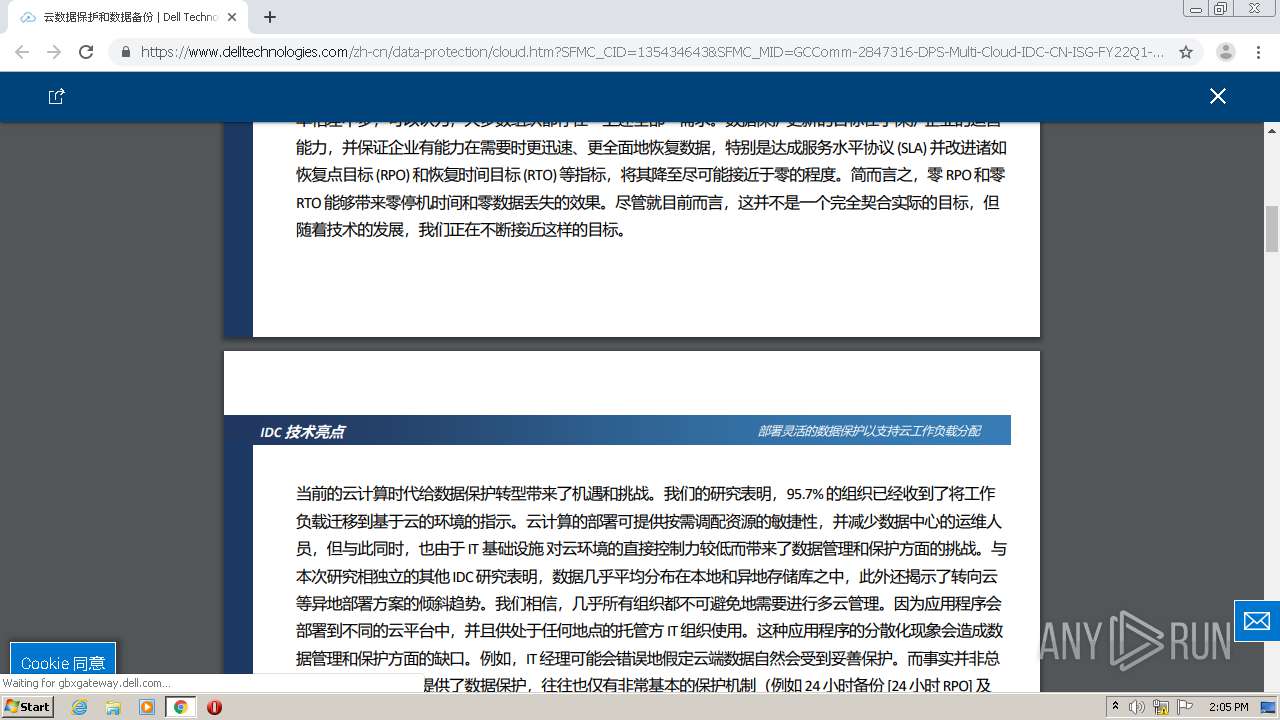Open a new browser tab
This screenshot has height=720, width=1280.
point(270,17)
